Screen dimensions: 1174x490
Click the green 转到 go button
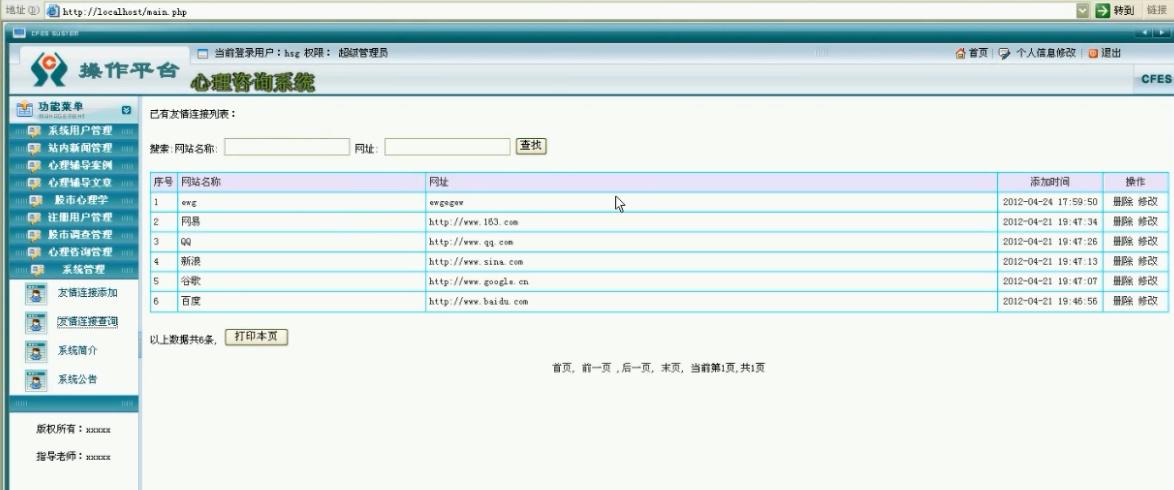(1115, 11)
